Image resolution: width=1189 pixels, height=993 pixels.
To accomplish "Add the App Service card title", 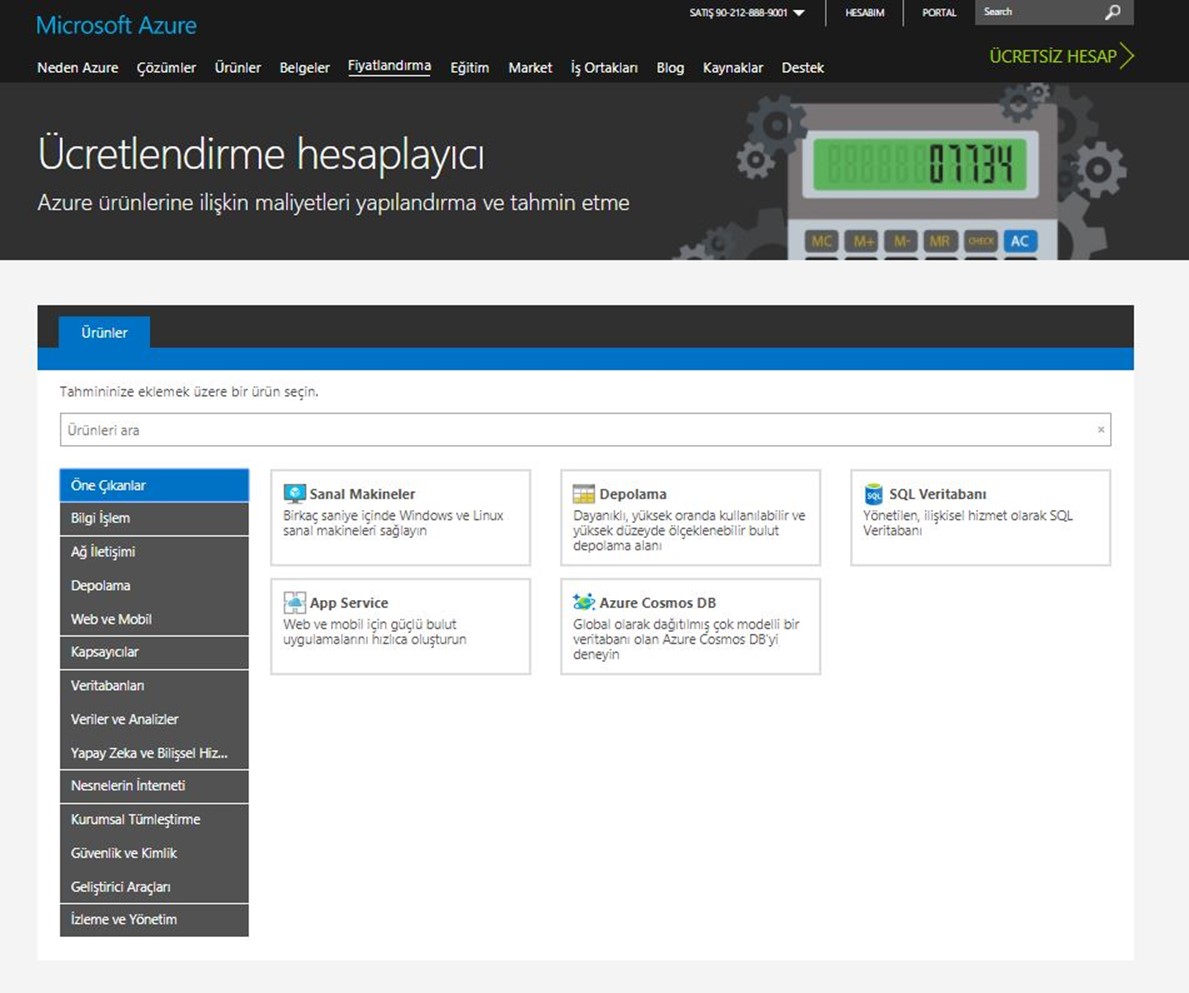I will 349,603.
